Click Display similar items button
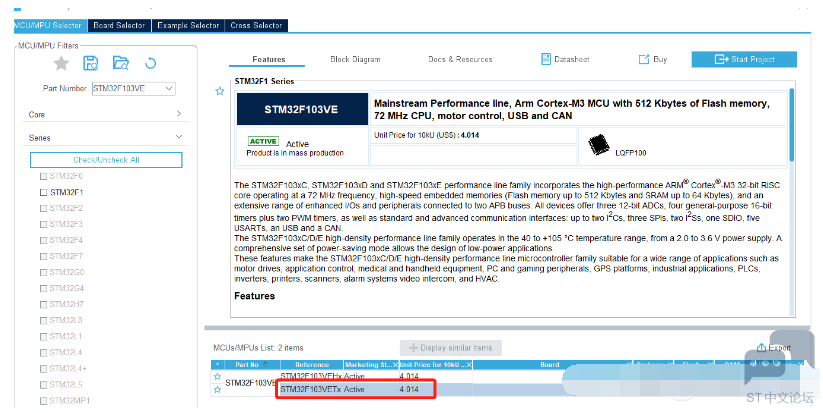This screenshot has width=823, height=413. [x=450, y=348]
